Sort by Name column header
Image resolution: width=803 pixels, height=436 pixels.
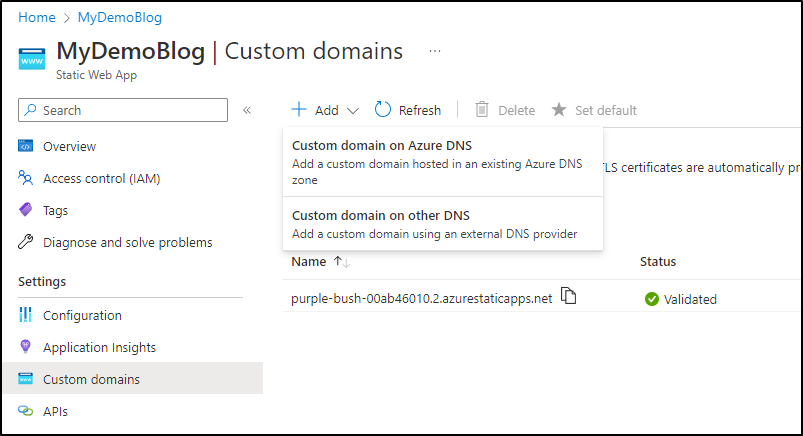click(x=309, y=262)
